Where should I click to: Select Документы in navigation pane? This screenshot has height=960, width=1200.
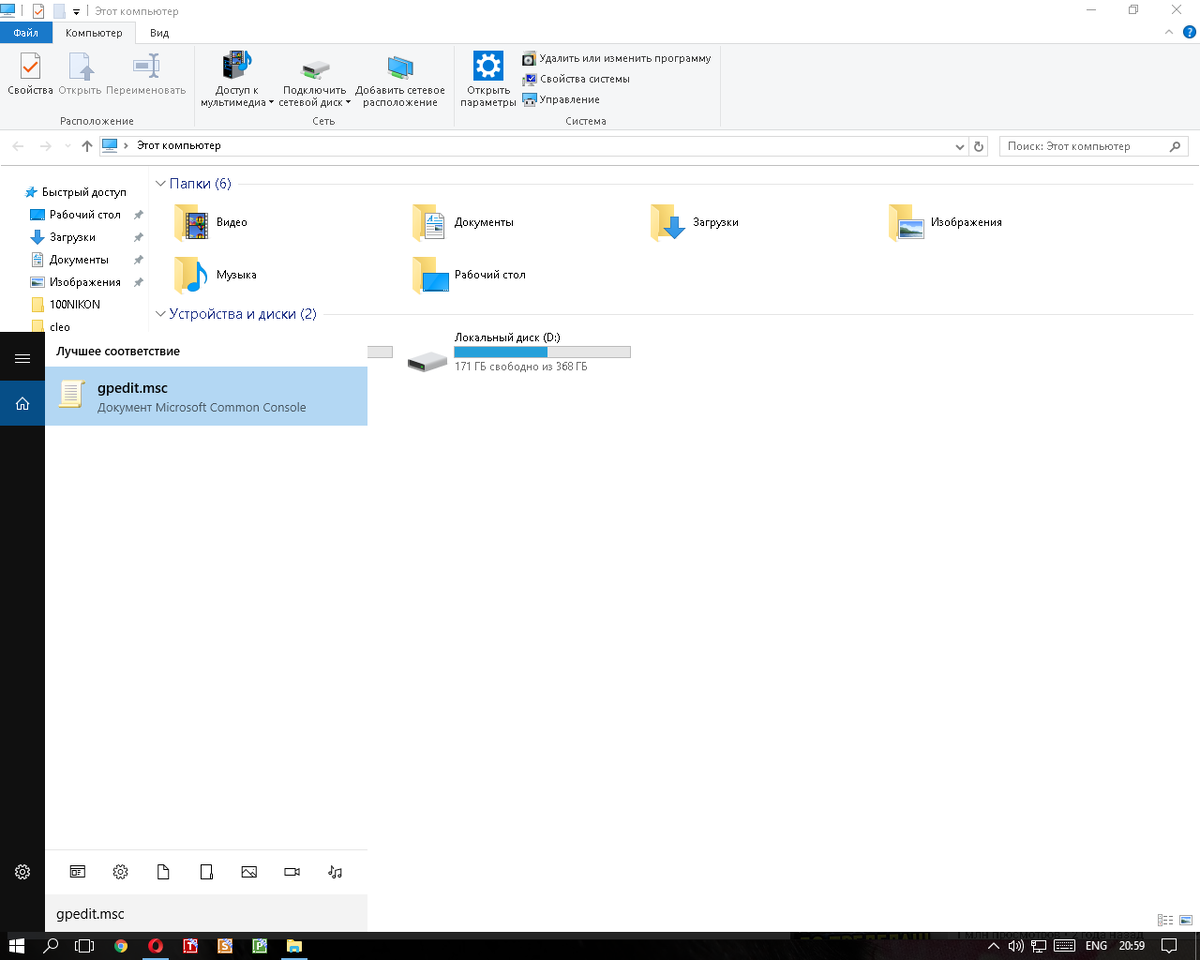pyautogui.click(x=69, y=260)
